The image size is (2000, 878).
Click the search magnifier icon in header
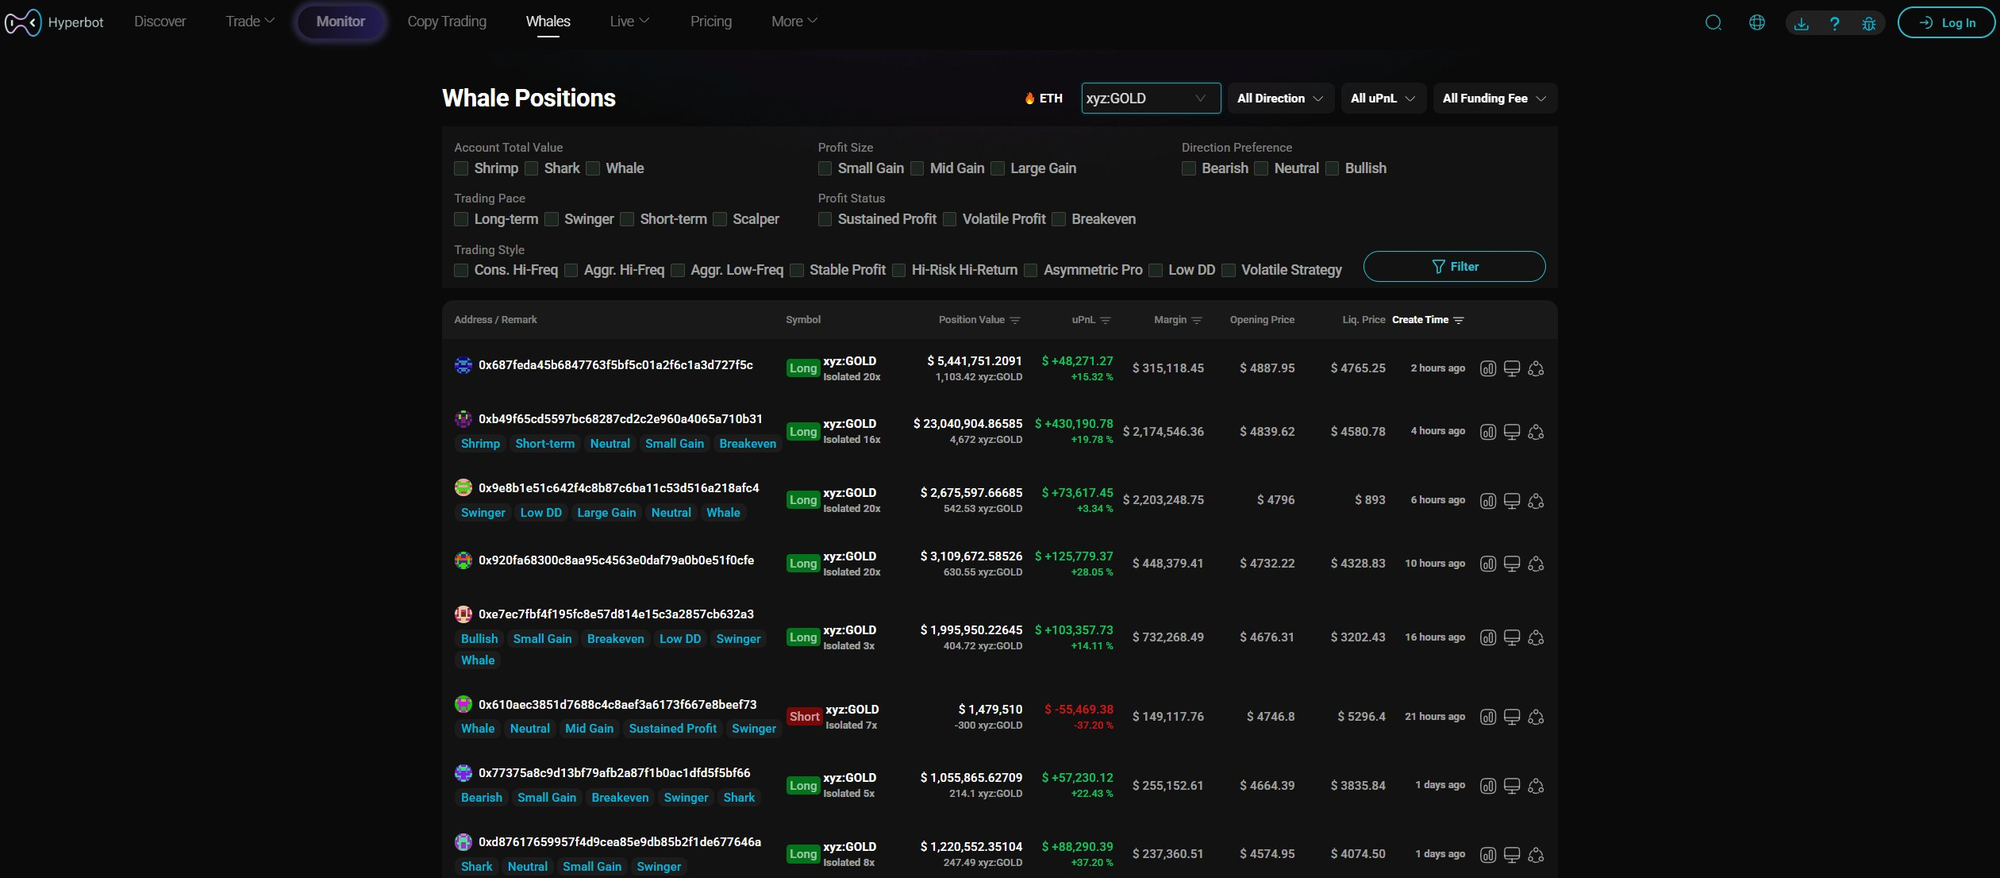1713,23
